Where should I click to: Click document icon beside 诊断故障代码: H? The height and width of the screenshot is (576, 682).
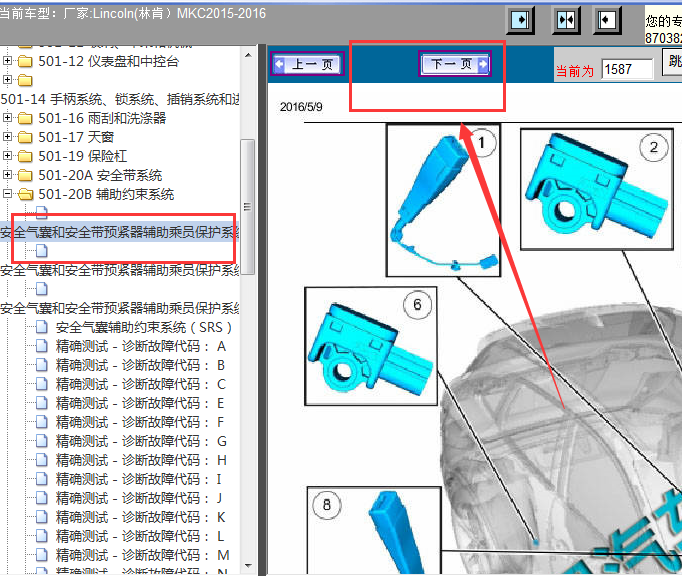[x=42, y=460]
